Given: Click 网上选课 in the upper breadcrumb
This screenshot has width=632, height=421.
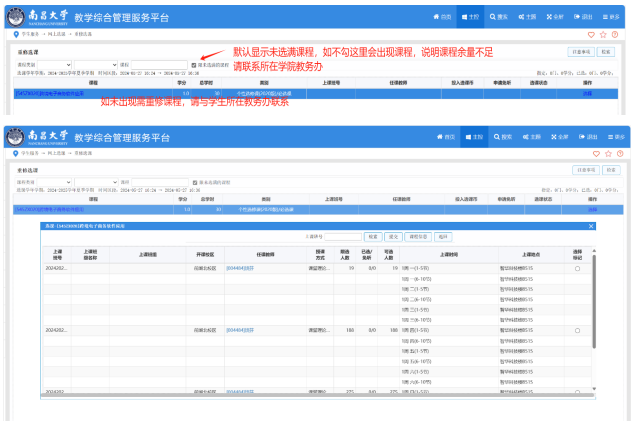Looking at the screenshot, I should click(x=54, y=35).
